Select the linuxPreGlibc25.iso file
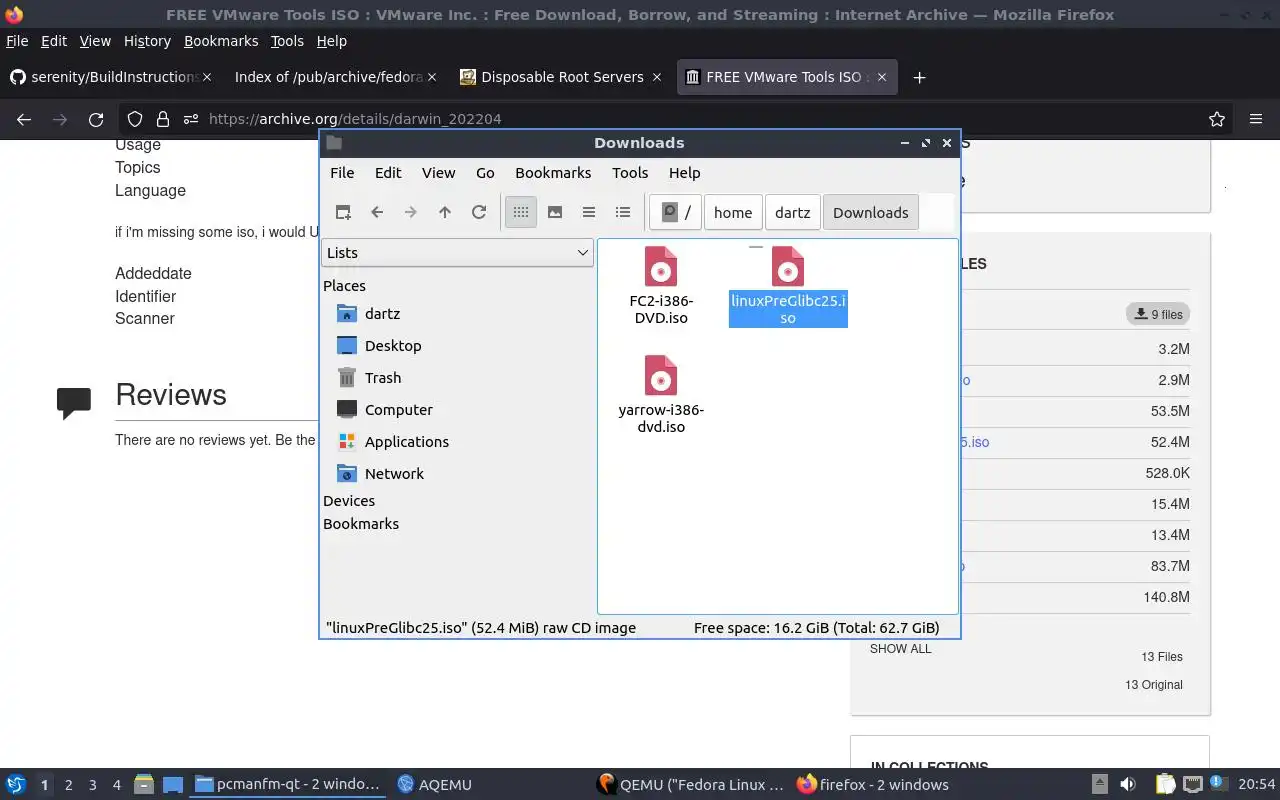The height and width of the screenshot is (800, 1280). 788,286
